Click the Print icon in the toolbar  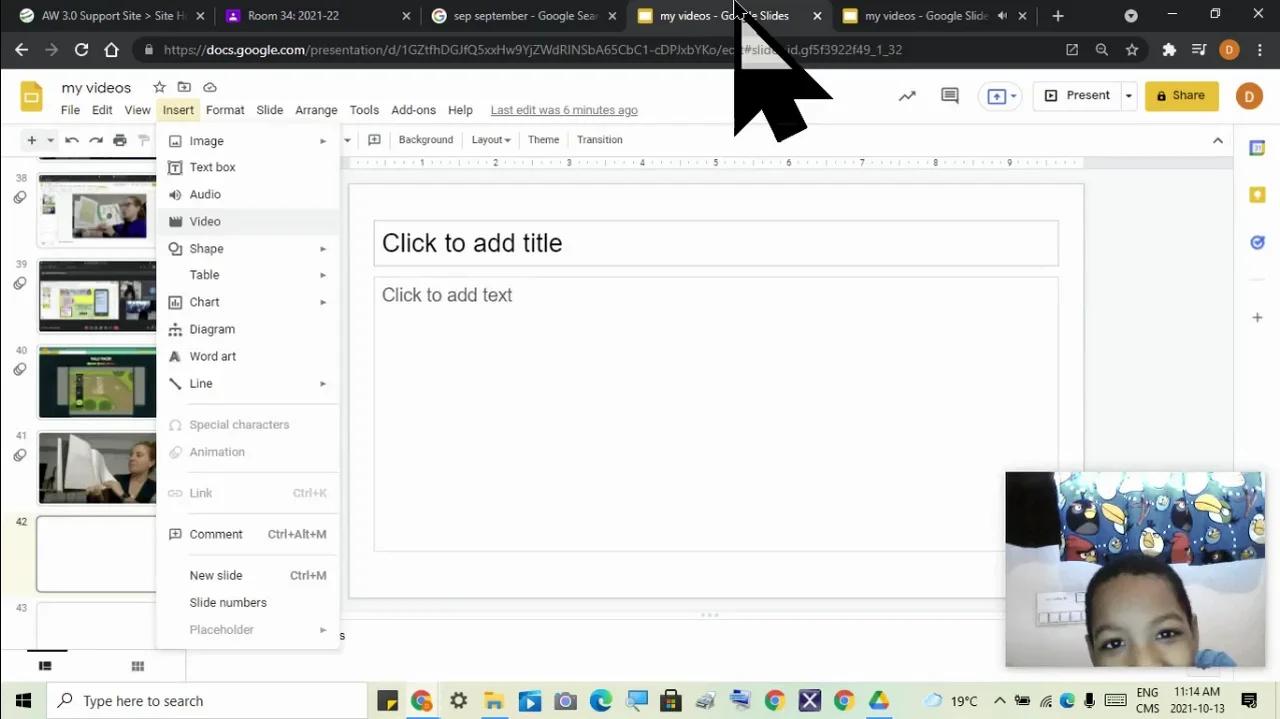pos(119,140)
